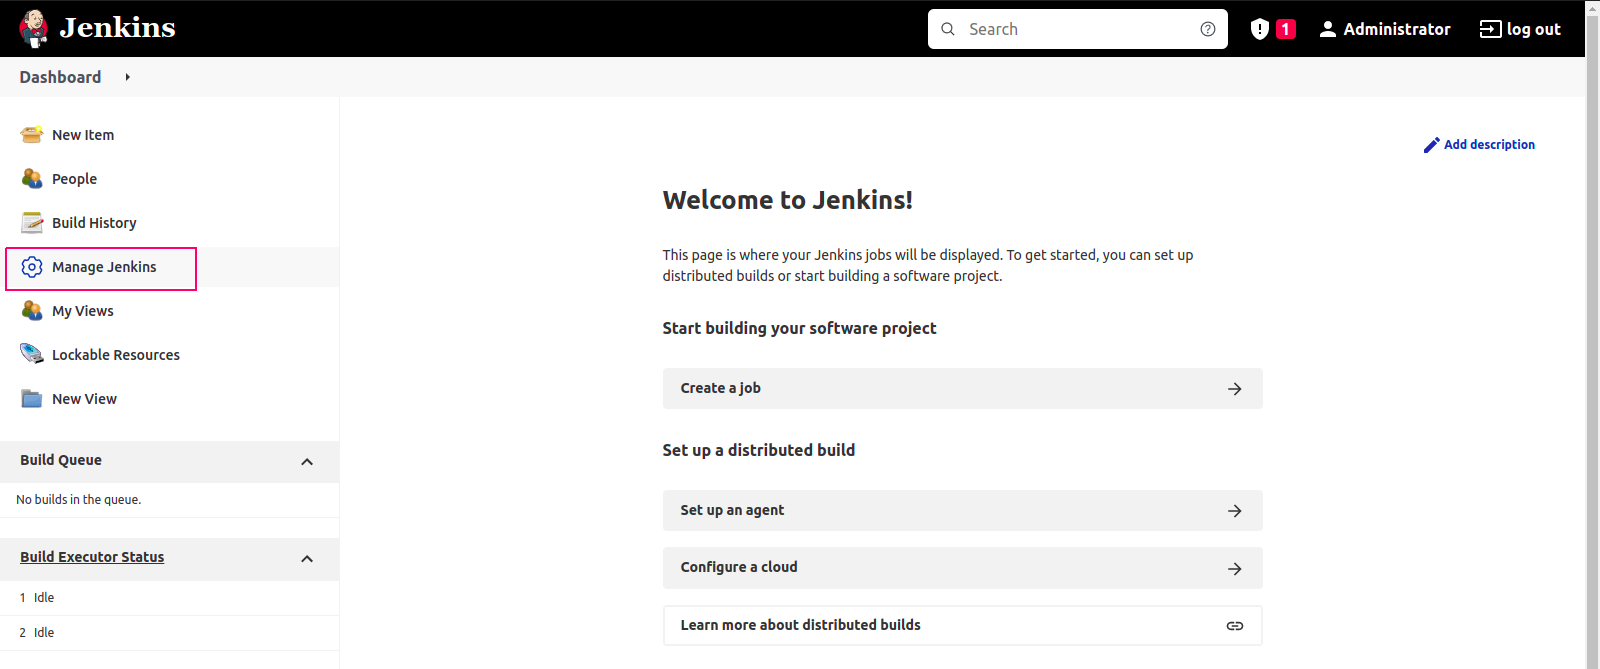
Task: Collapse the Build Executor Status panel
Action: 307,559
